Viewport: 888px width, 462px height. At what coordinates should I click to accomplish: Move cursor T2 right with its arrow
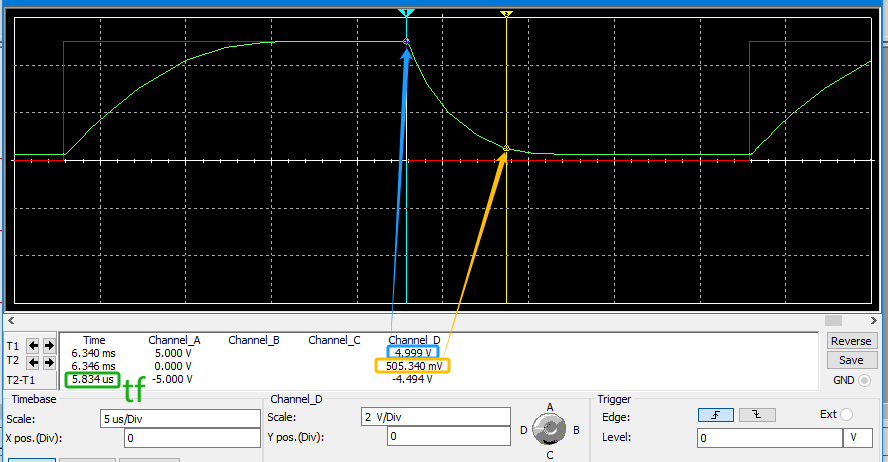[x=49, y=362]
